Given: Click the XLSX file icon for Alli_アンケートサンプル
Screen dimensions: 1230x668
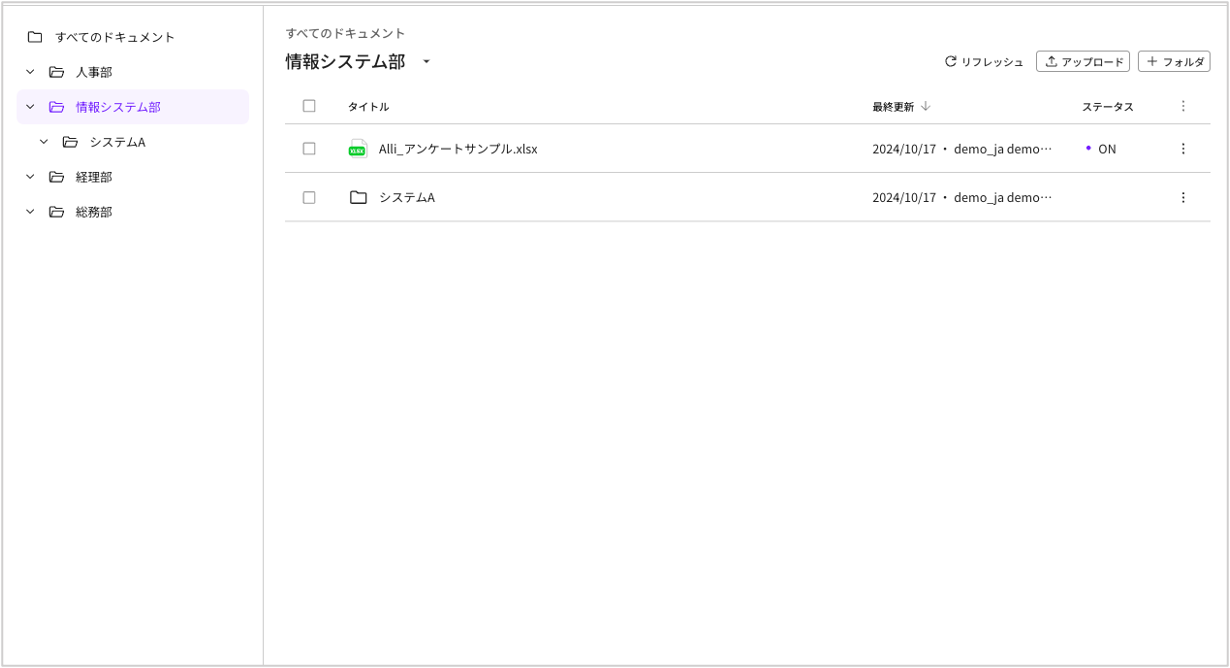Looking at the screenshot, I should click(x=357, y=149).
